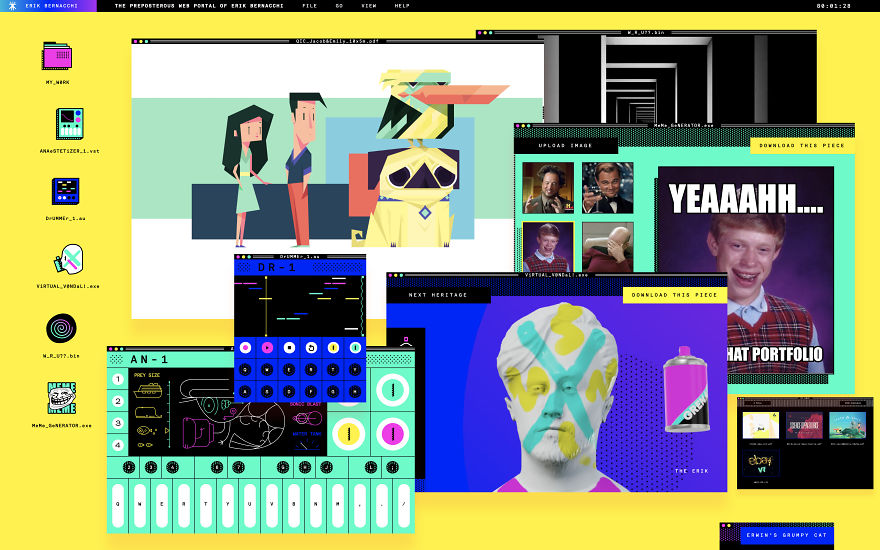The image size is (880, 550).
Task: Toggle the yellow knob button in DR-1
Action: (x=333, y=348)
